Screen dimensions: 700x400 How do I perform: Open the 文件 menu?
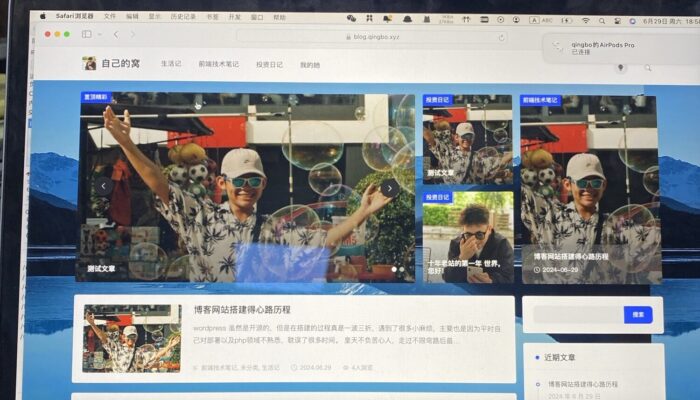pyautogui.click(x=110, y=16)
